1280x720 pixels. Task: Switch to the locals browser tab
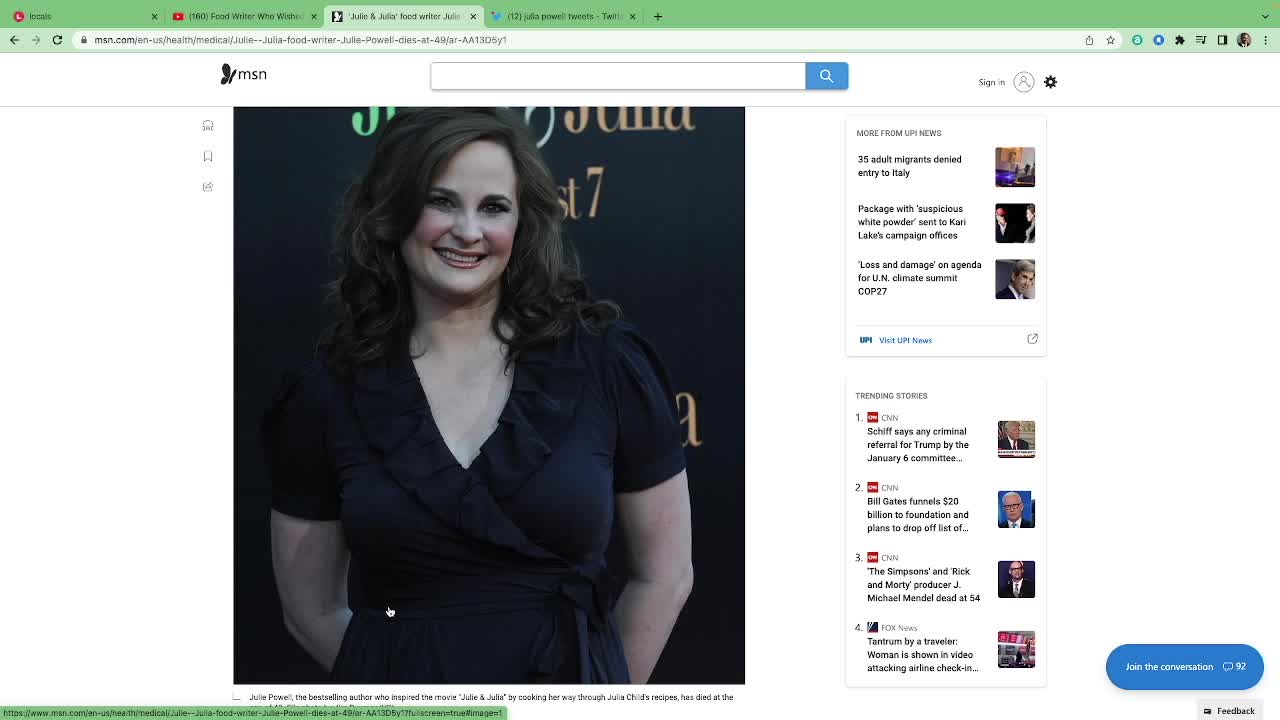pos(84,16)
